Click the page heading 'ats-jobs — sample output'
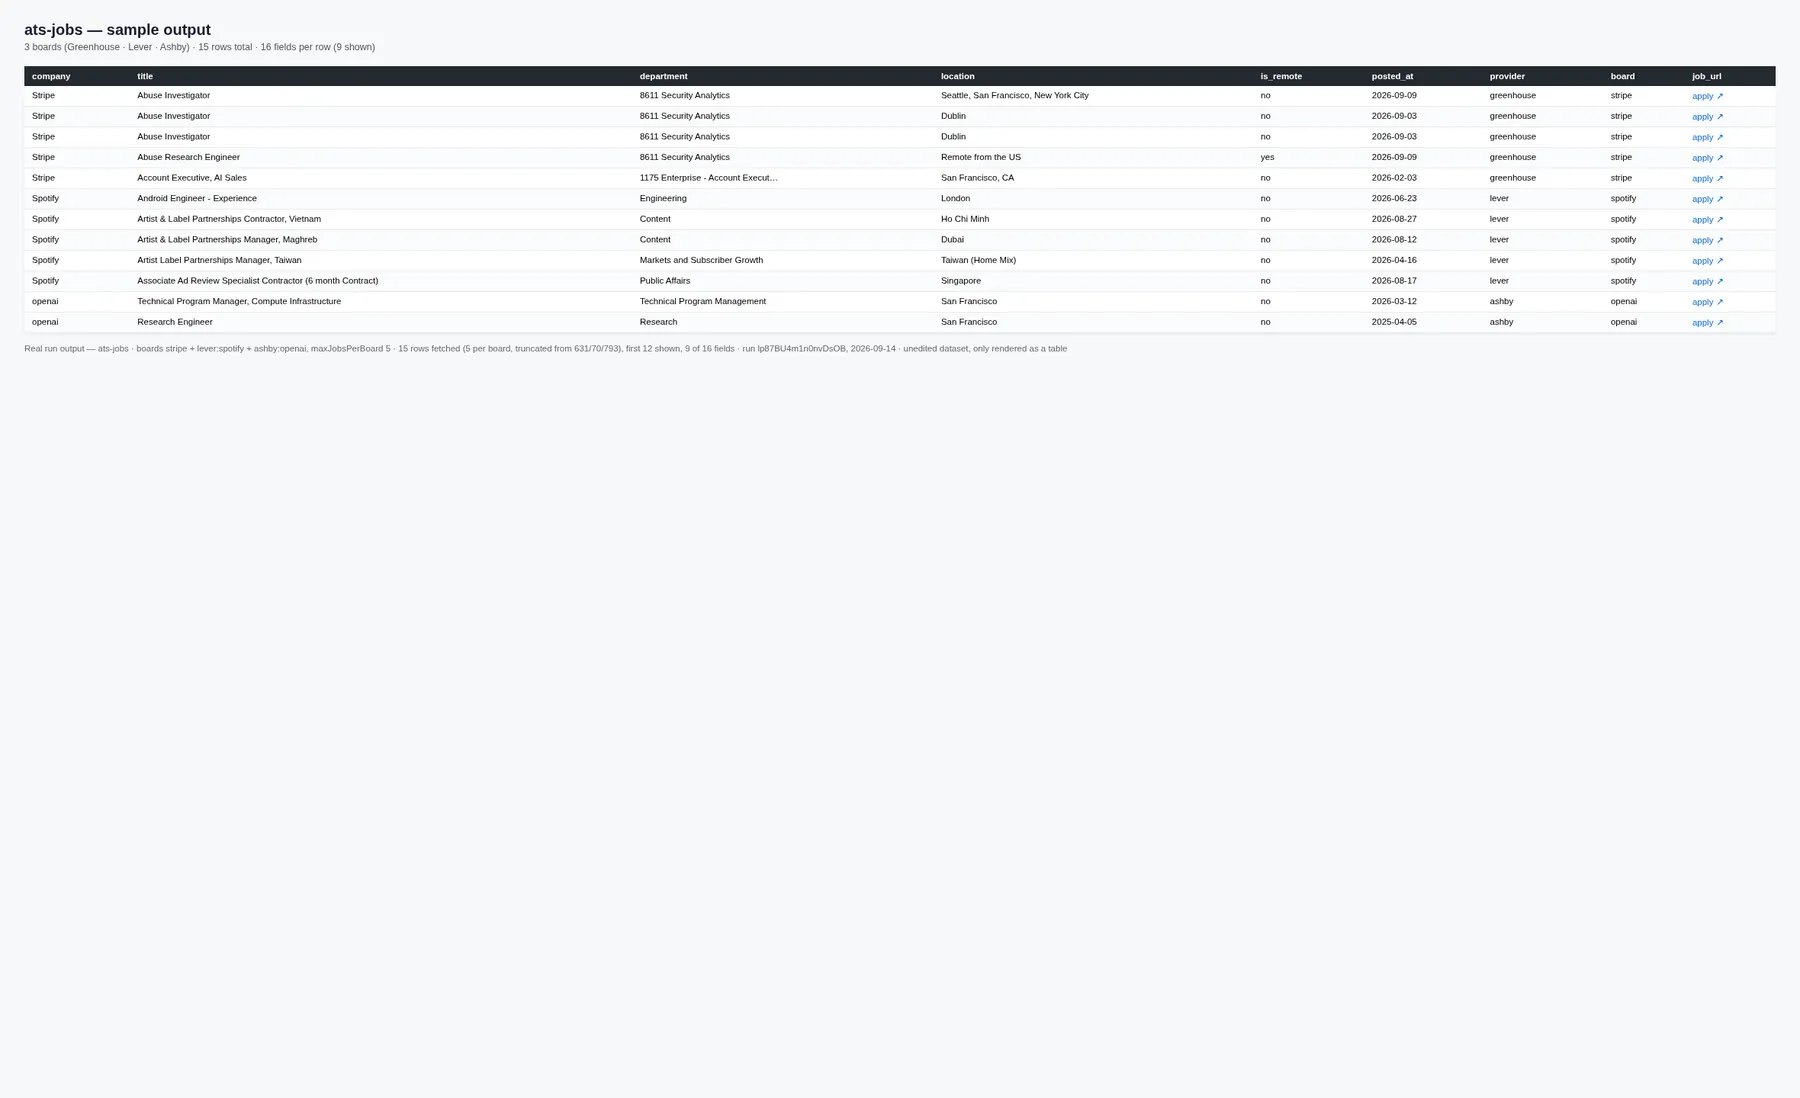Image resolution: width=1800 pixels, height=1098 pixels. pos(117,30)
